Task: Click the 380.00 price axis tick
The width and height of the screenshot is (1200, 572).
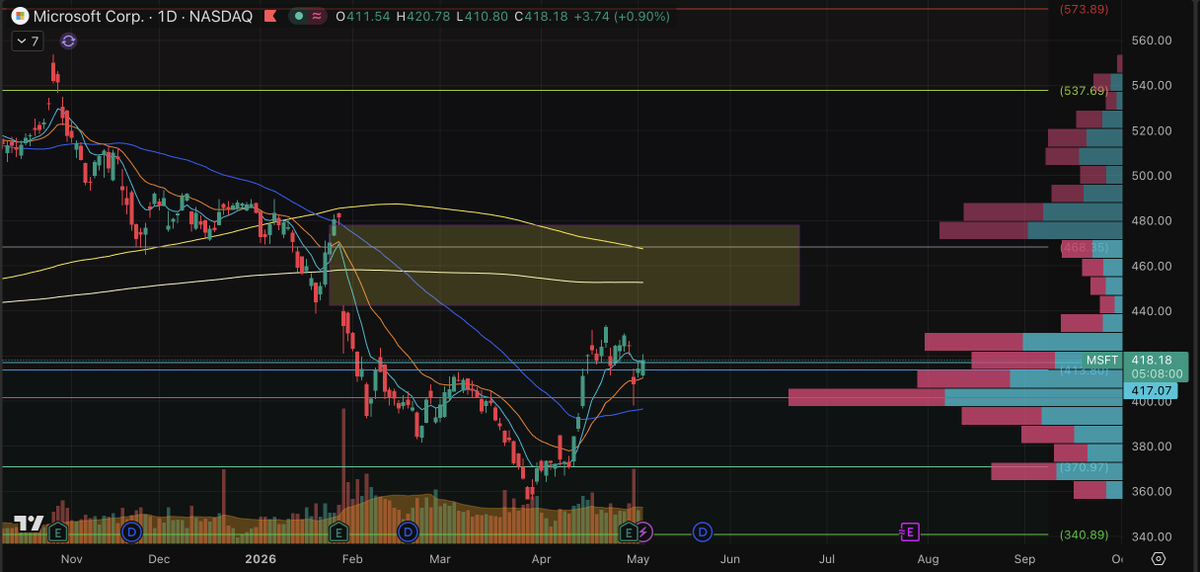Action: 1151,446
